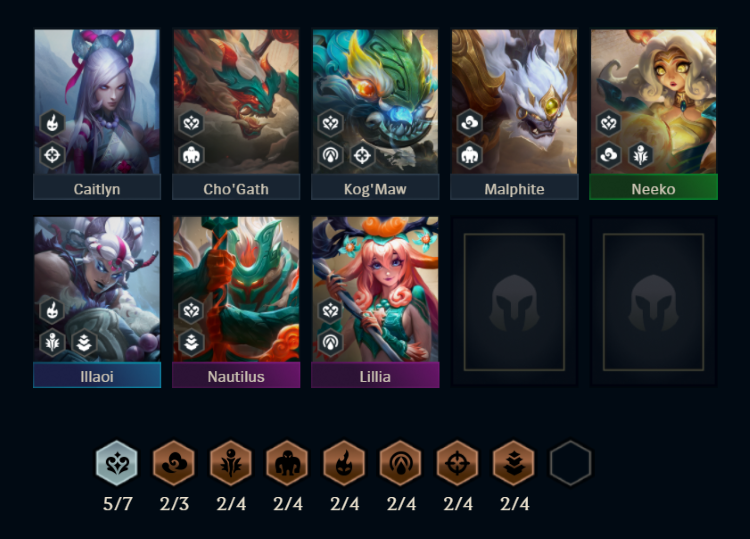This screenshot has height=539, width=750.
Task: Click the golem badge on Malphite's portrait
Action: click(x=469, y=155)
